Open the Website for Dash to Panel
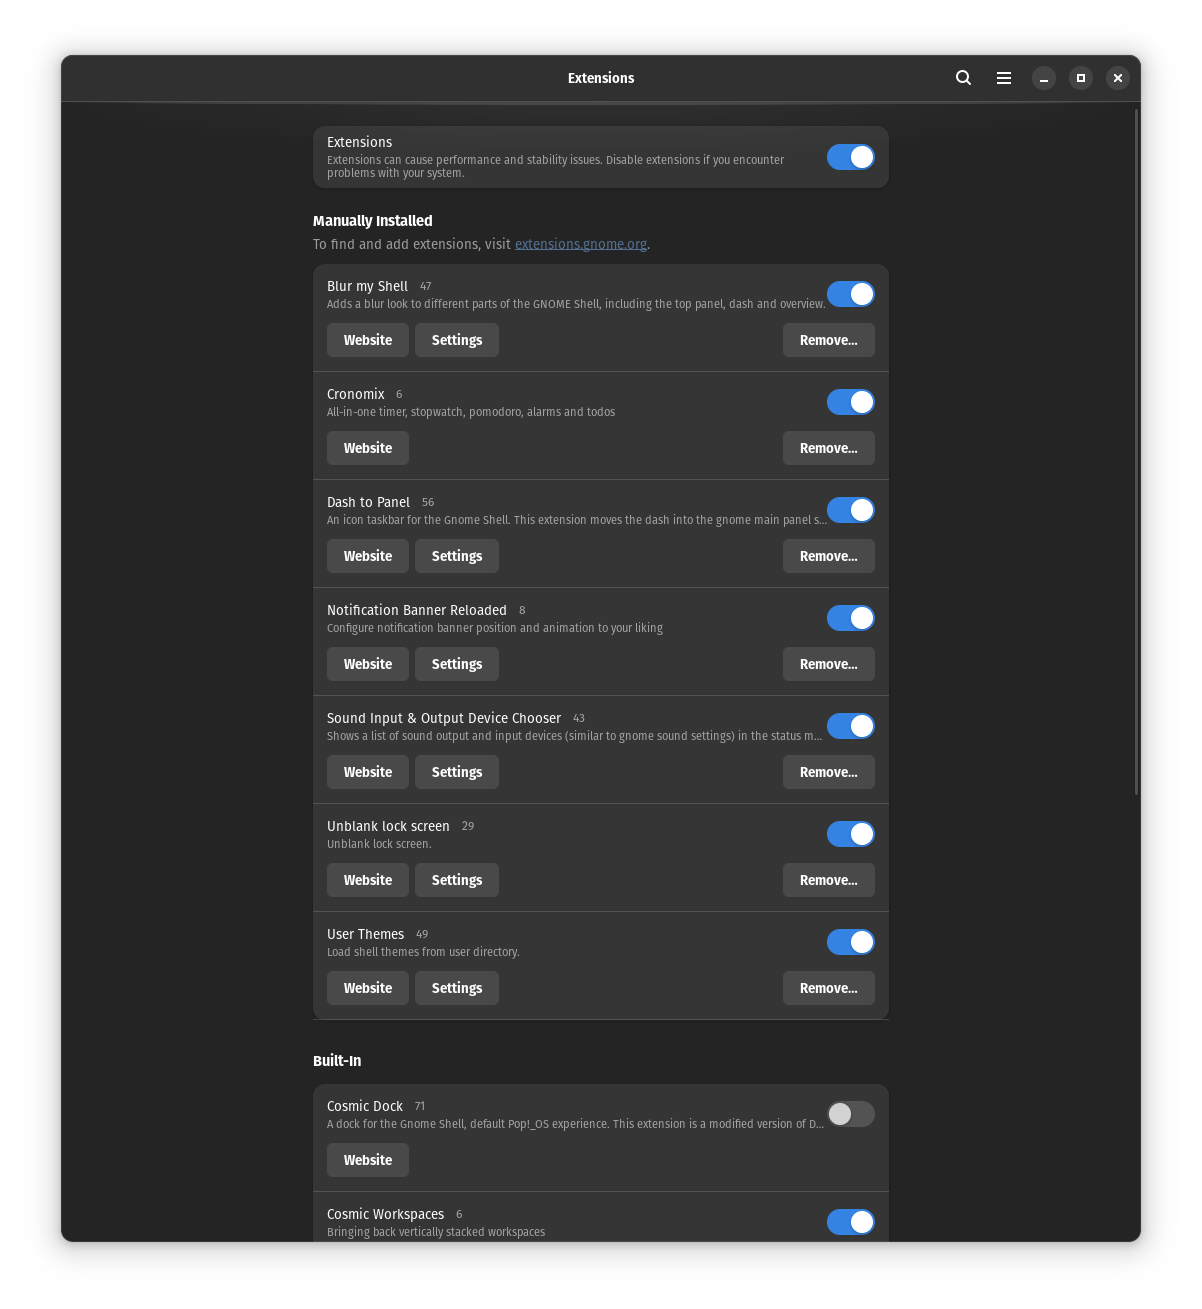This screenshot has height=1309, width=1202. coord(367,555)
